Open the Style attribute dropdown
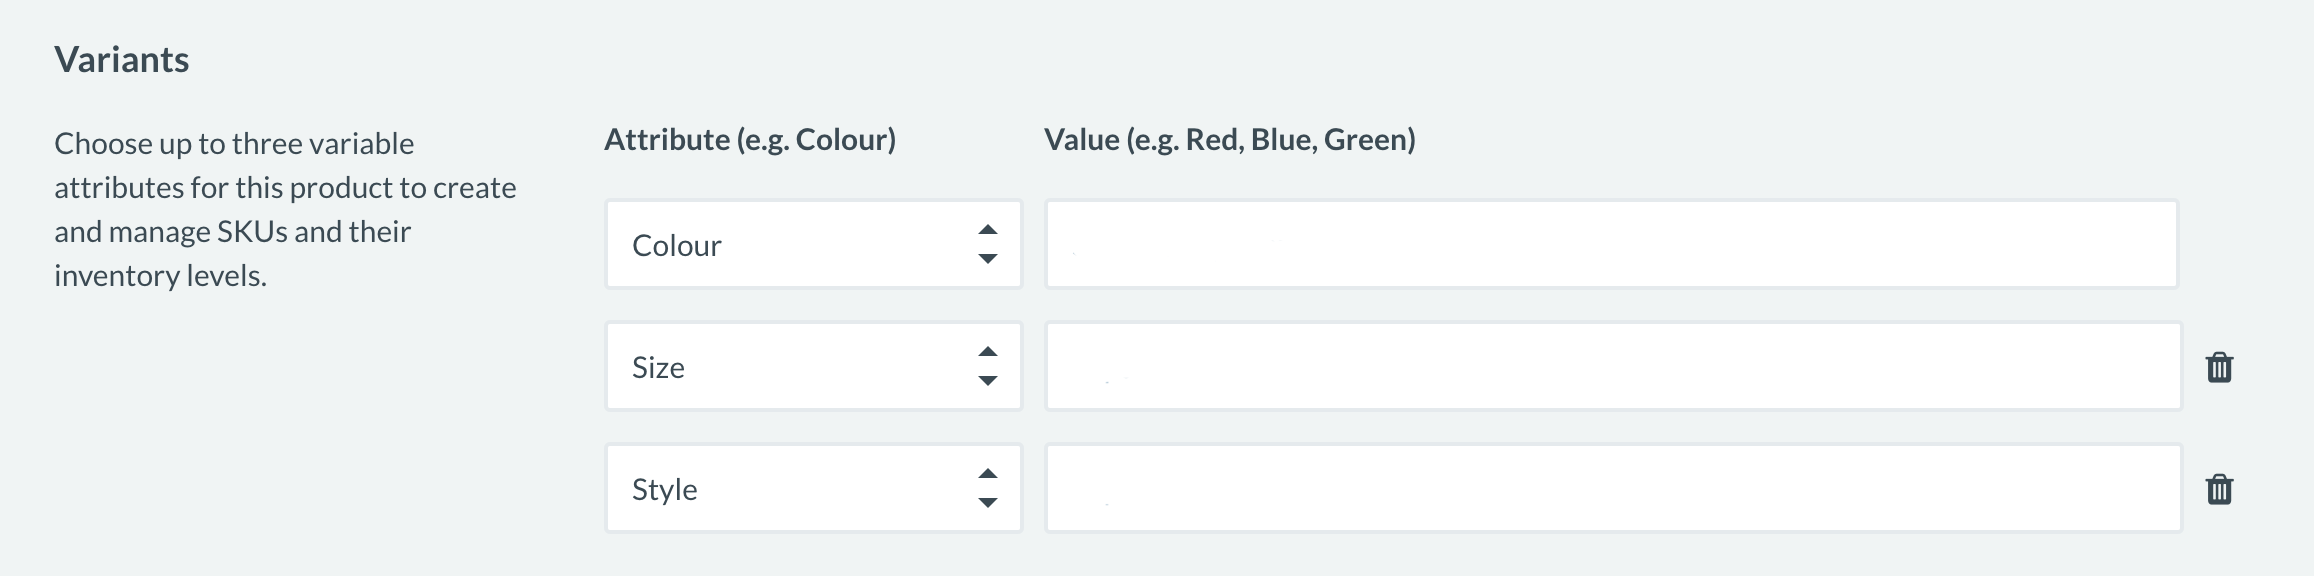The height and width of the screenshot is (576, 2314). [x=814, y=489]
